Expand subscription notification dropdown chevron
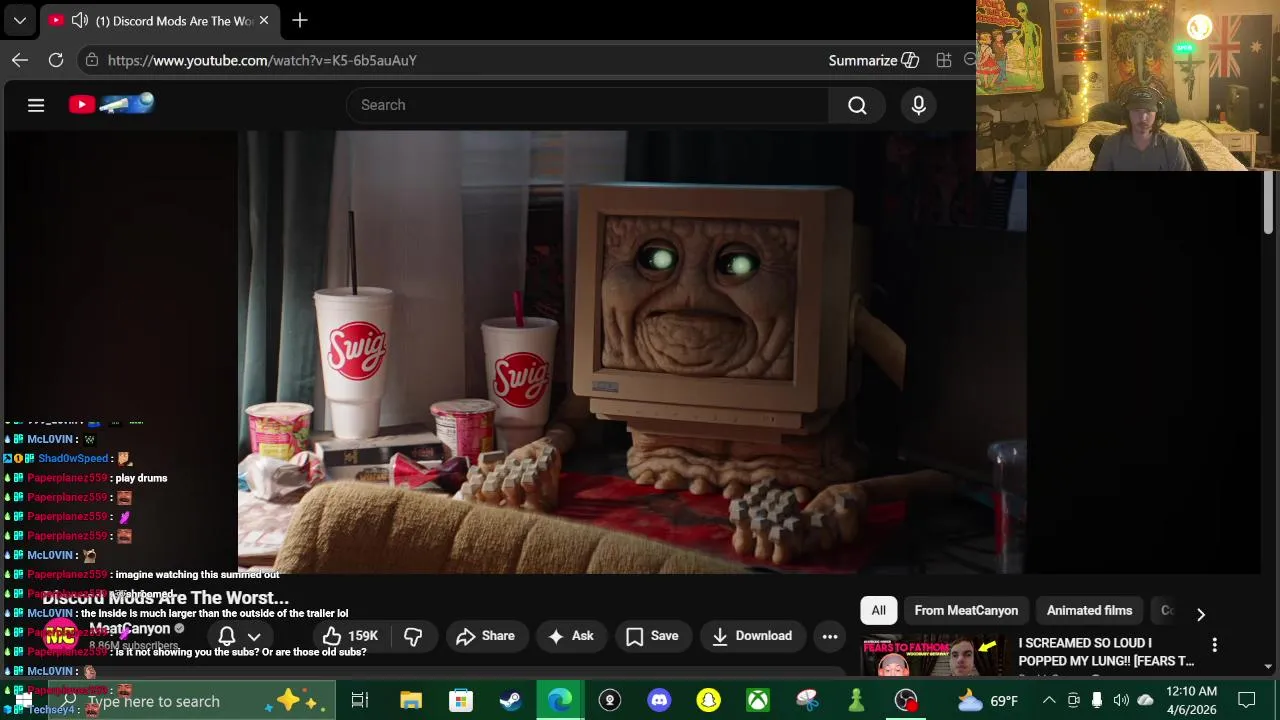This screenshot has height=720, width=1280. [x=254, y=636]
